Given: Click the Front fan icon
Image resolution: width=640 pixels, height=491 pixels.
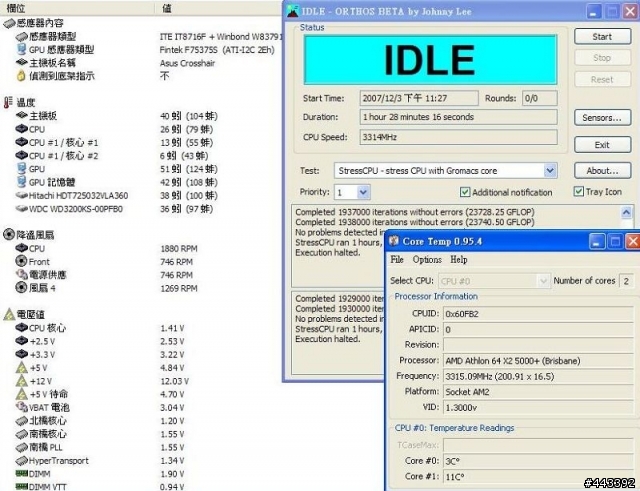Looking at the screenshot, I should click(x=21, y=261).
